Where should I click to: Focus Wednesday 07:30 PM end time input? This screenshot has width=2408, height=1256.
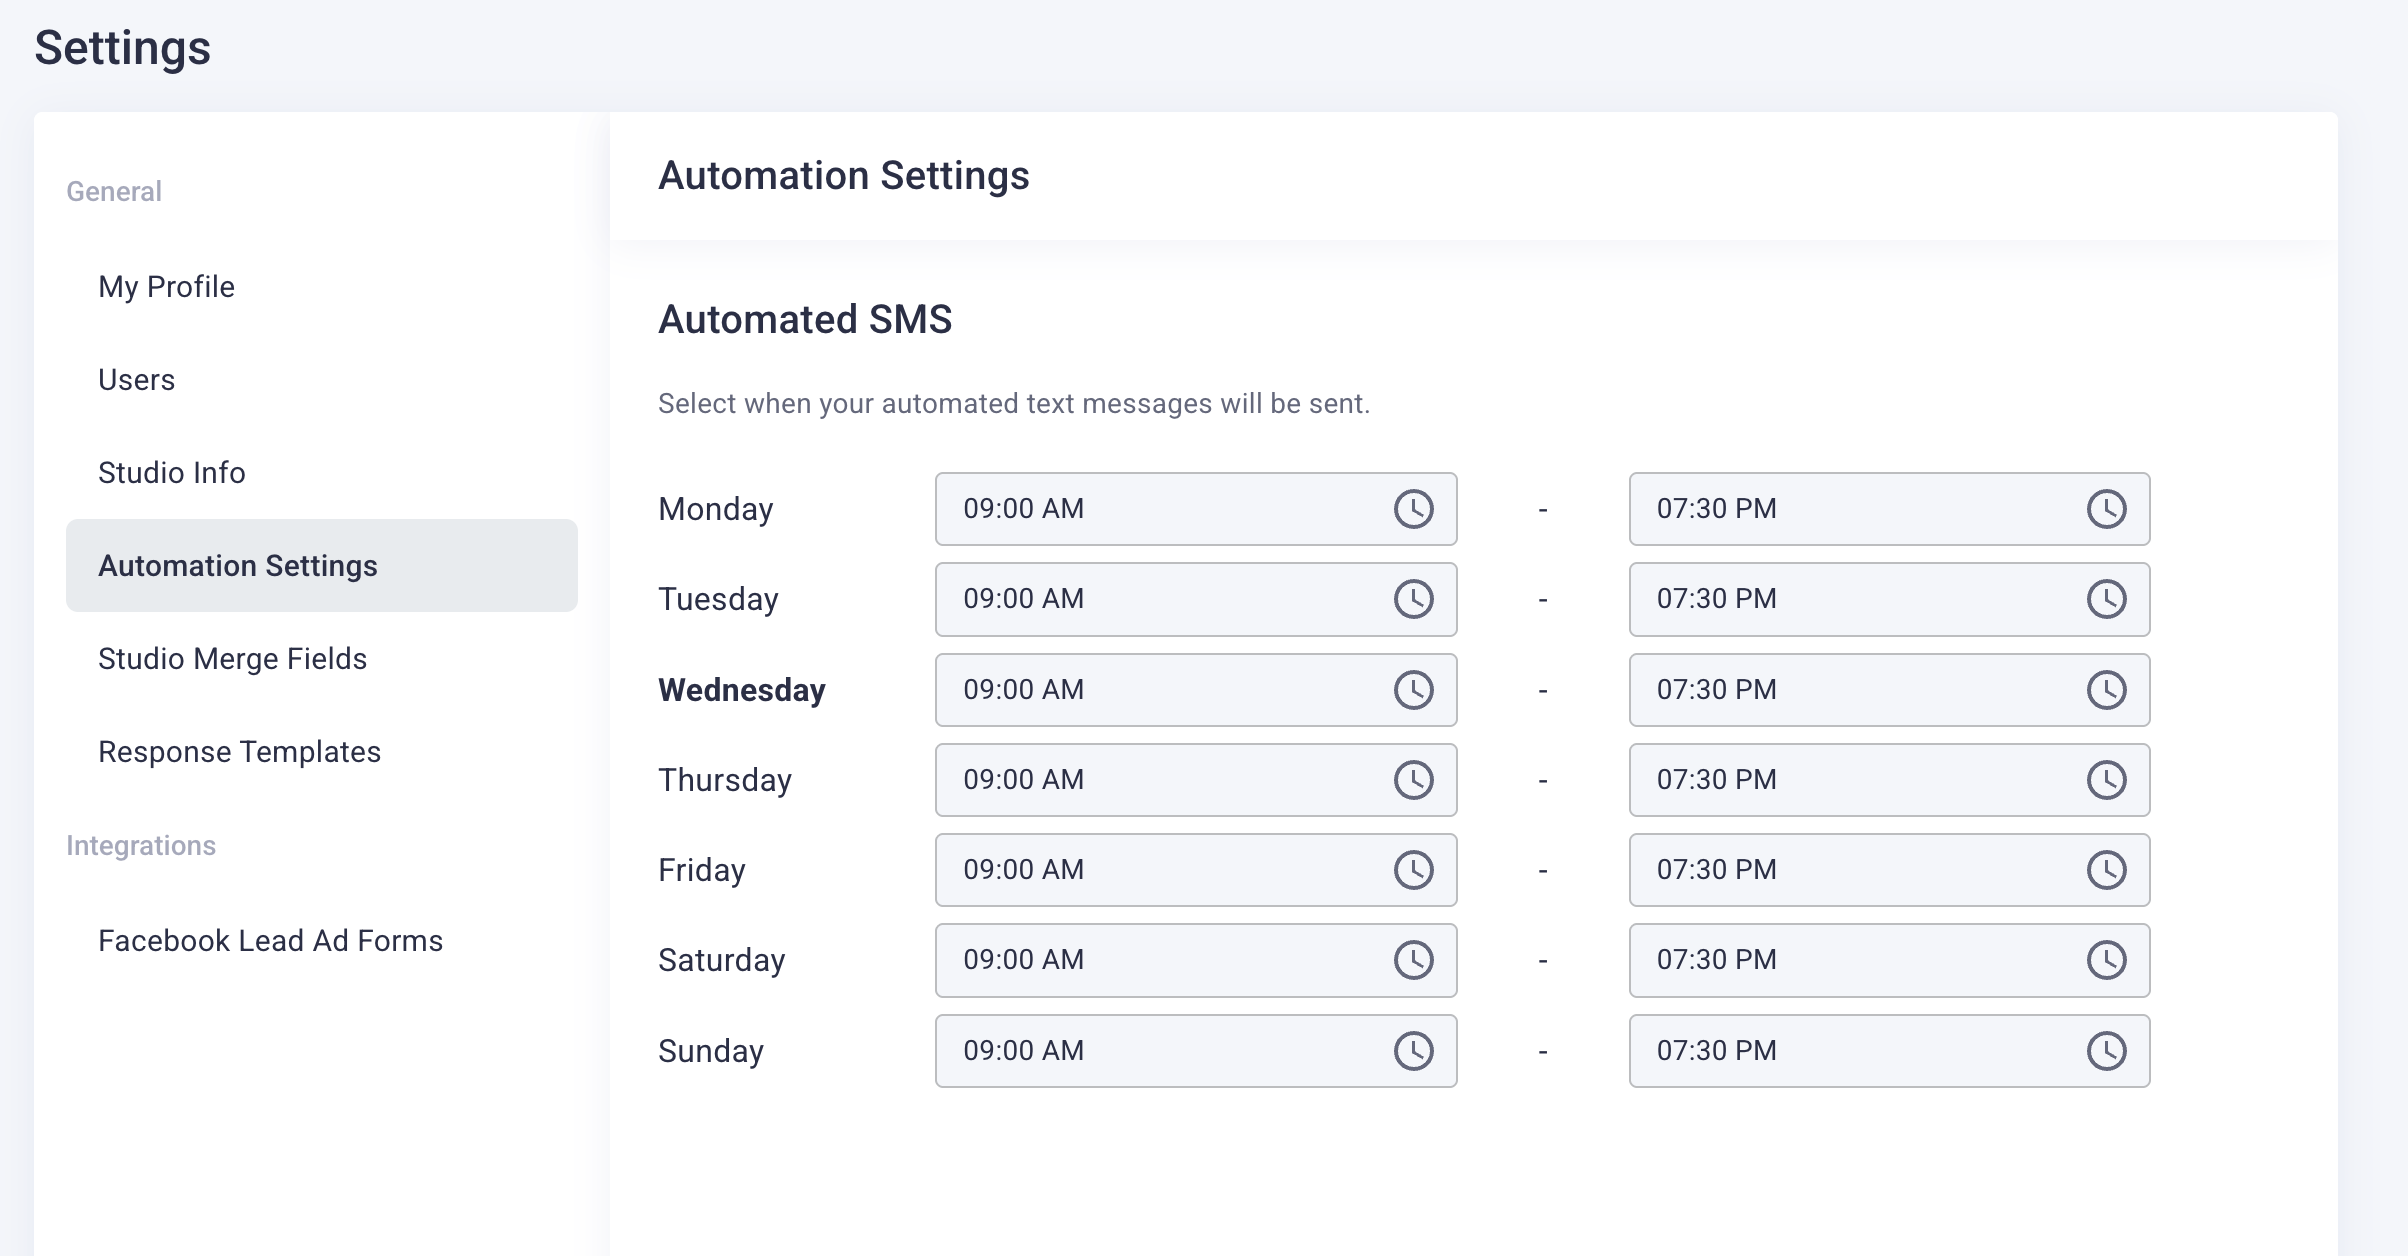1840,690
